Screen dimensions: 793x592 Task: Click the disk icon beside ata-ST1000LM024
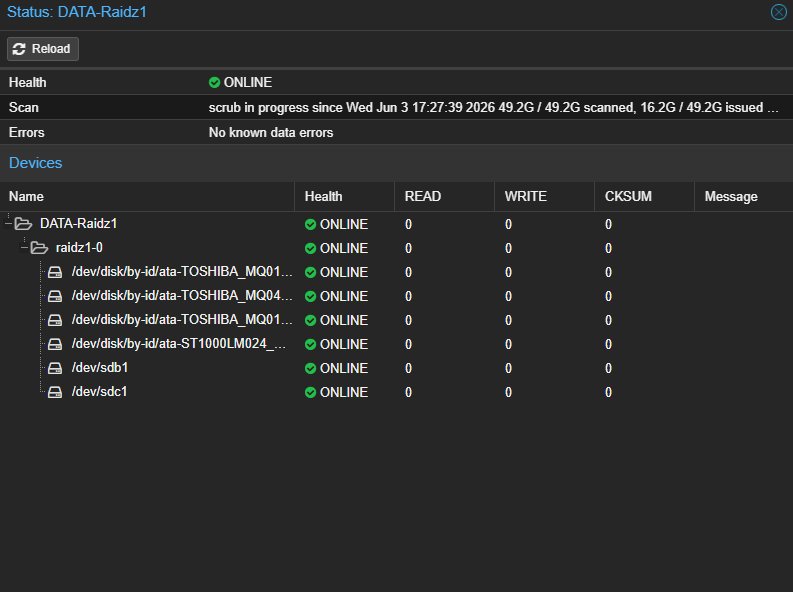[x=55, y=344]
